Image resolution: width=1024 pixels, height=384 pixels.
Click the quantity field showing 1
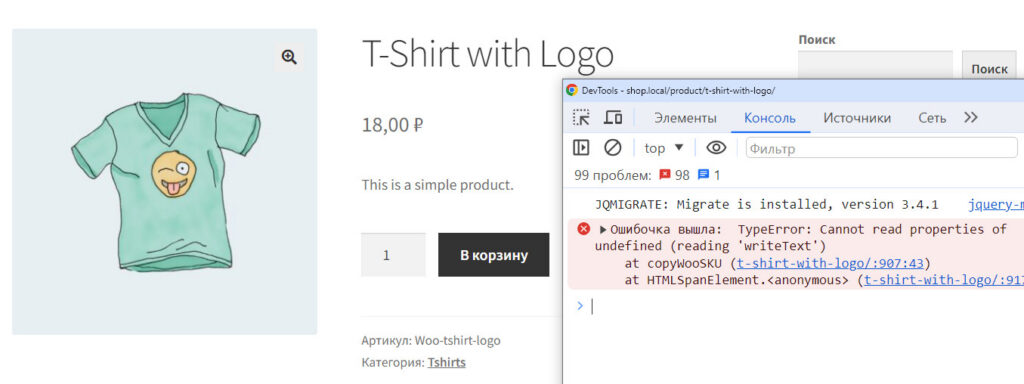point(393,255)
